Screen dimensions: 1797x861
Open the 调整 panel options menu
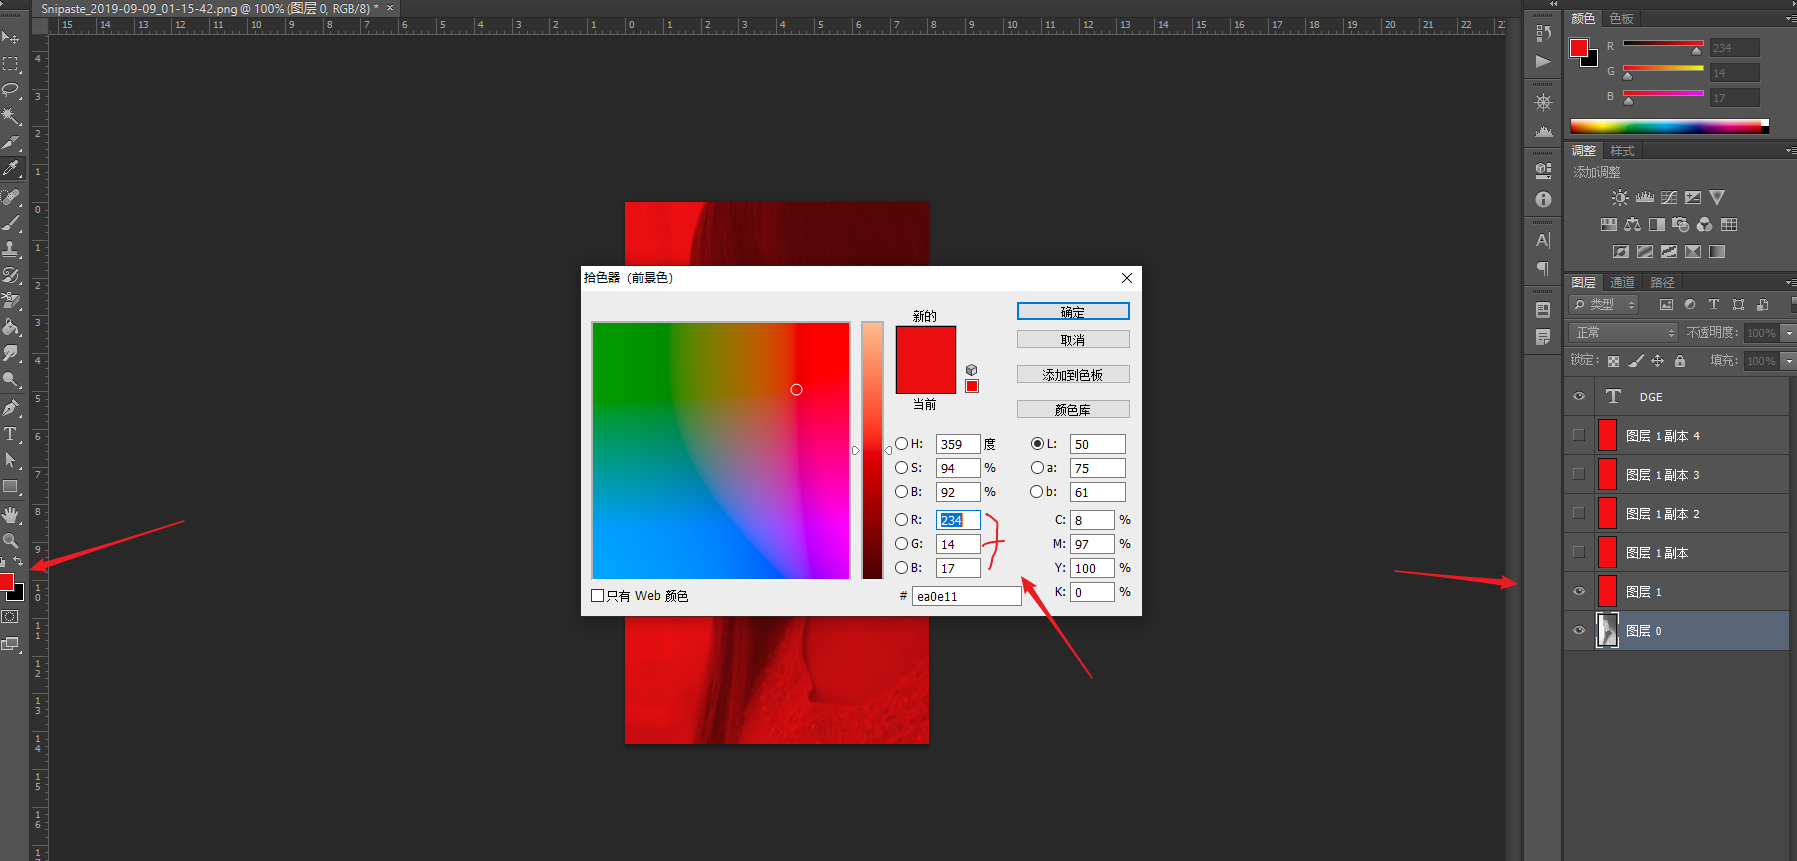coord(1790,151)
